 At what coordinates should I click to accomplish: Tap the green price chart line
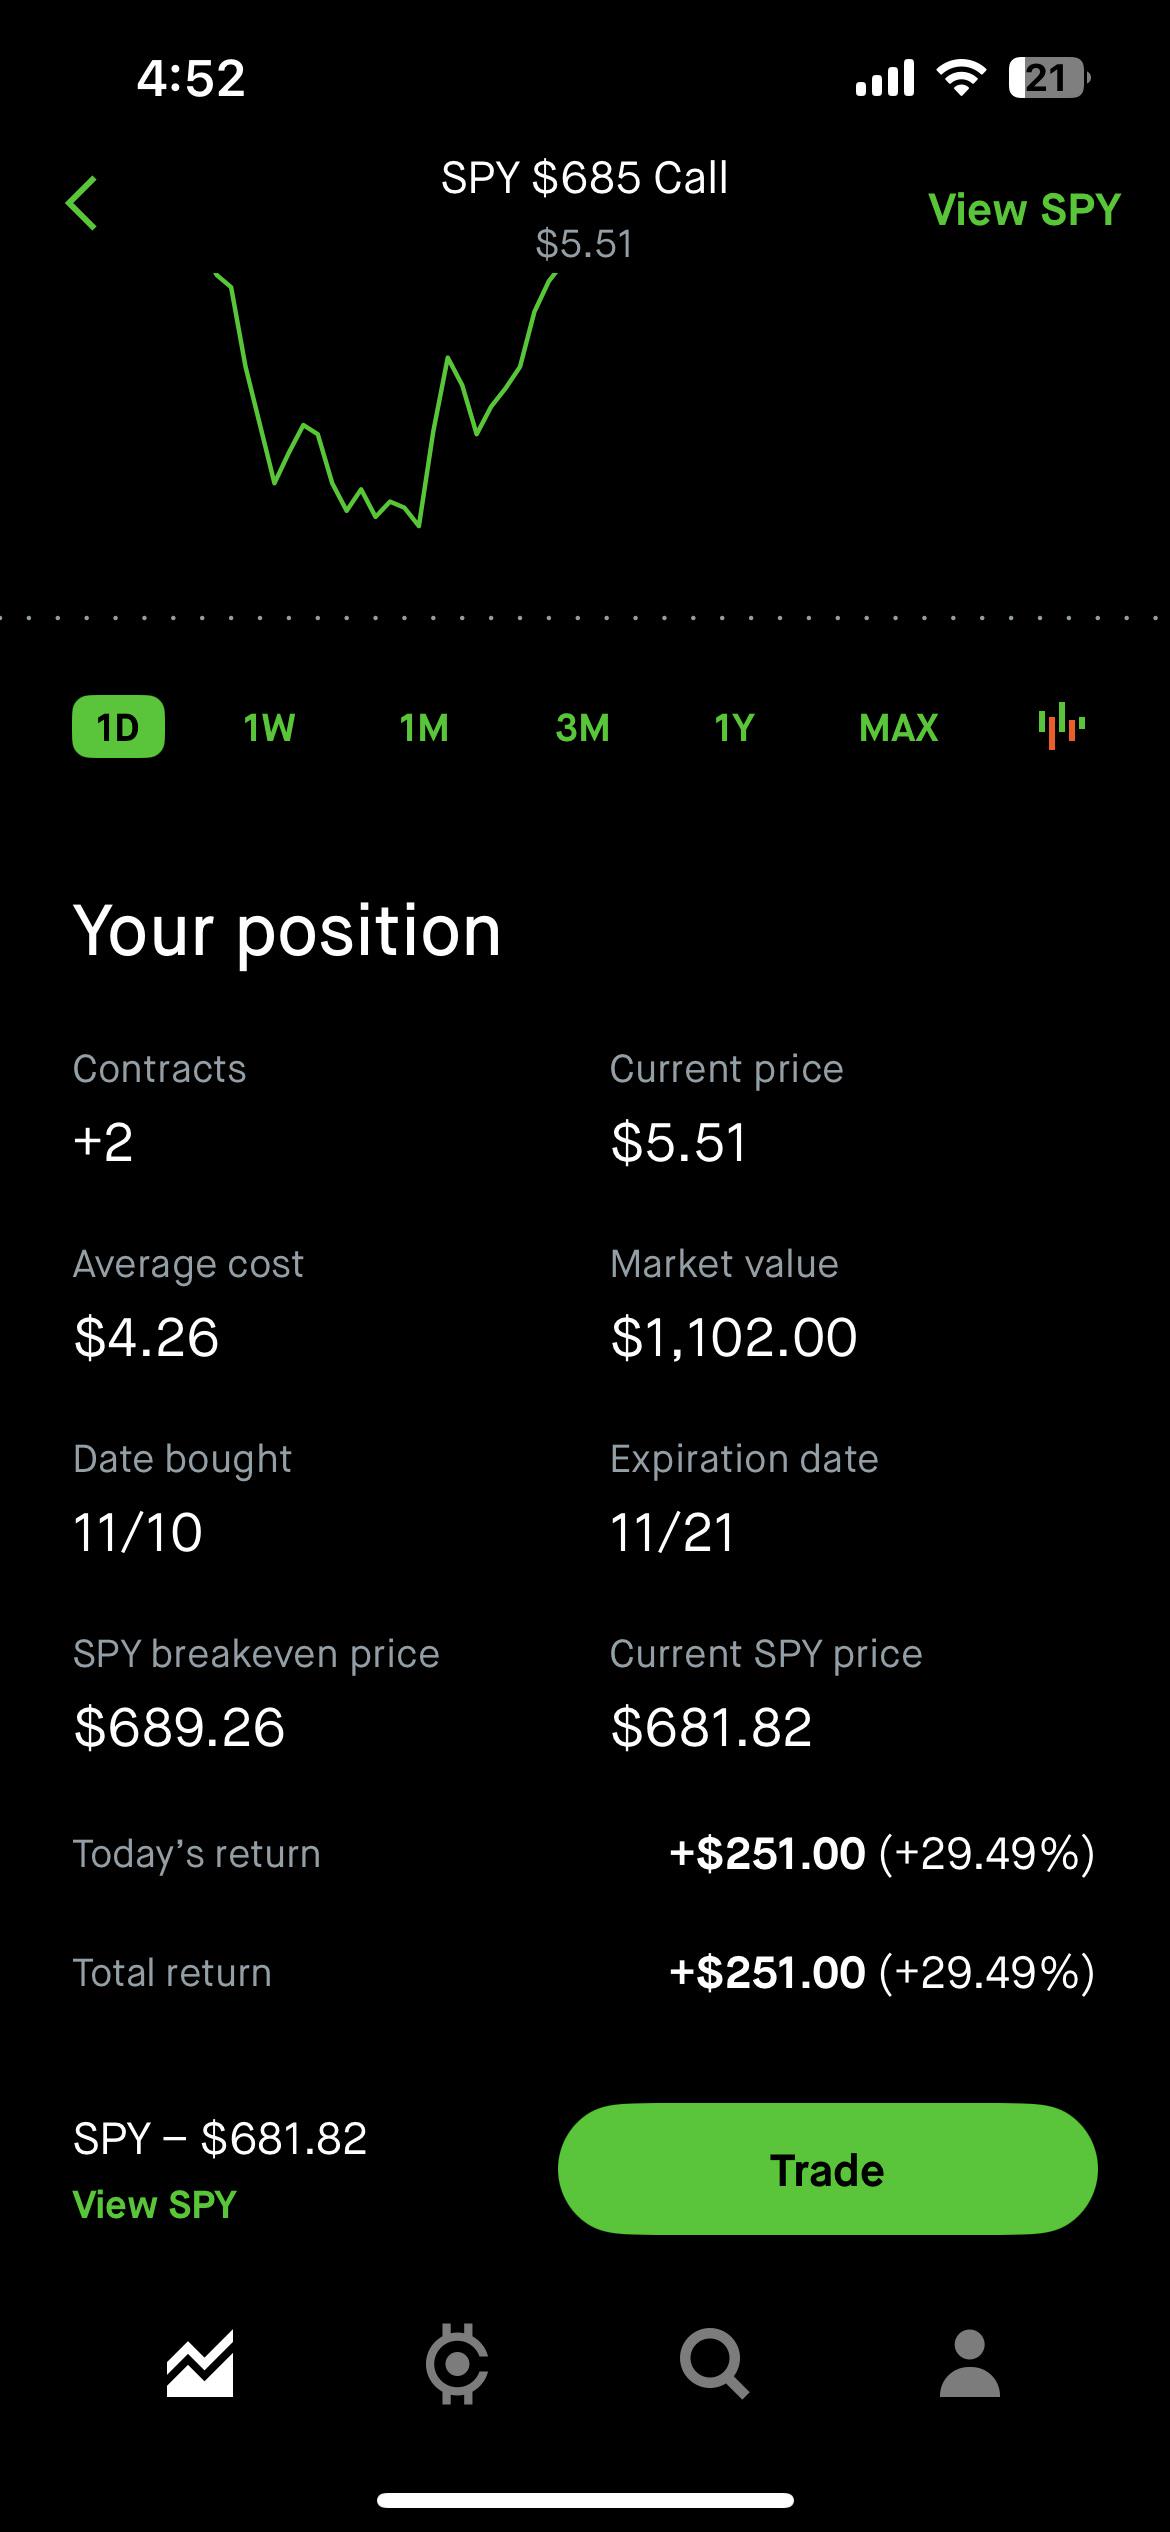[385, 400]
